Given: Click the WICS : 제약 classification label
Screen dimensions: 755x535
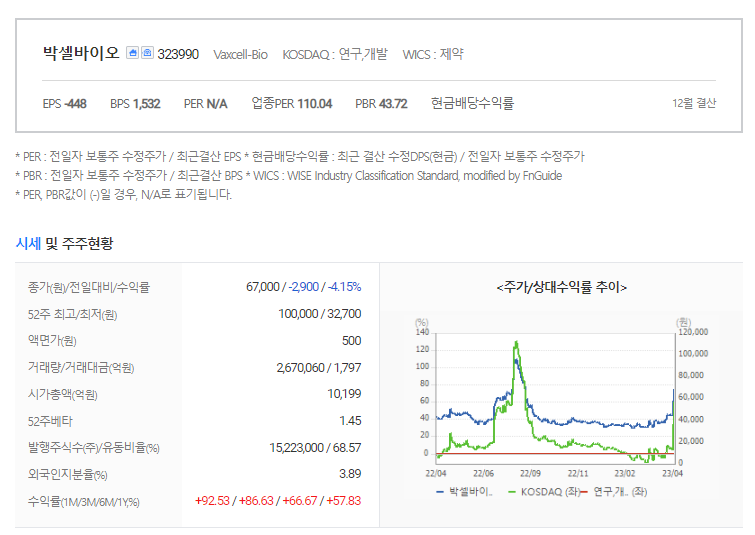Looking at the screenshot, I should pyautogui.click(x=433, y=54).
